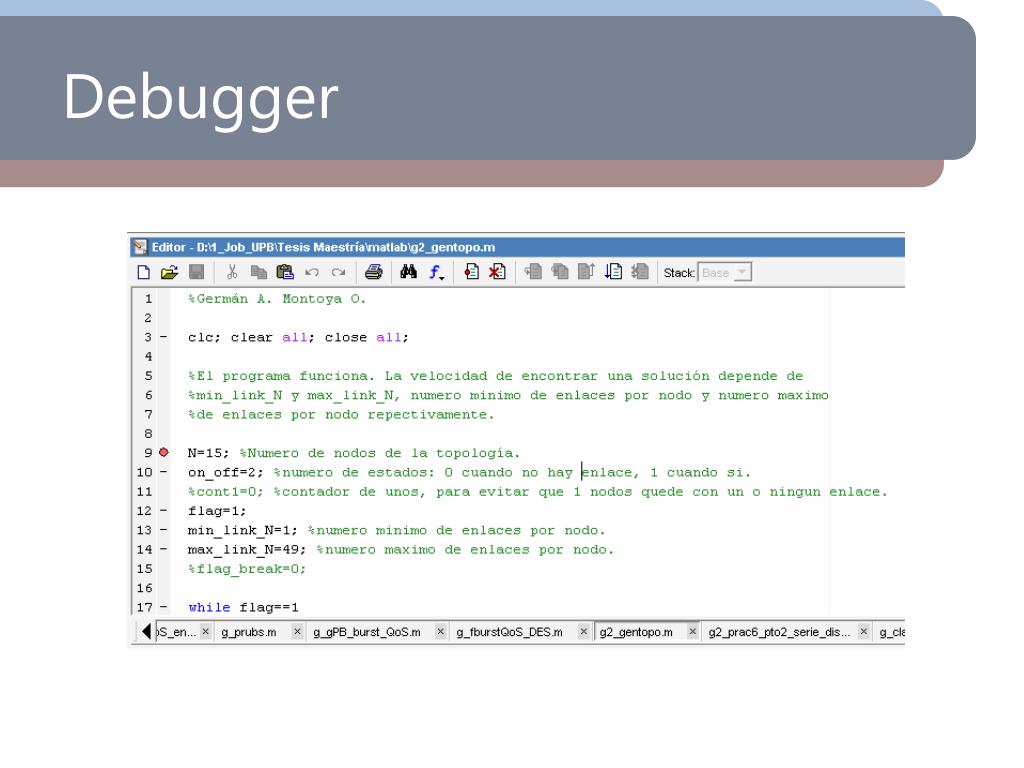Create a new M-file with the blank page icon

point(143,272)
